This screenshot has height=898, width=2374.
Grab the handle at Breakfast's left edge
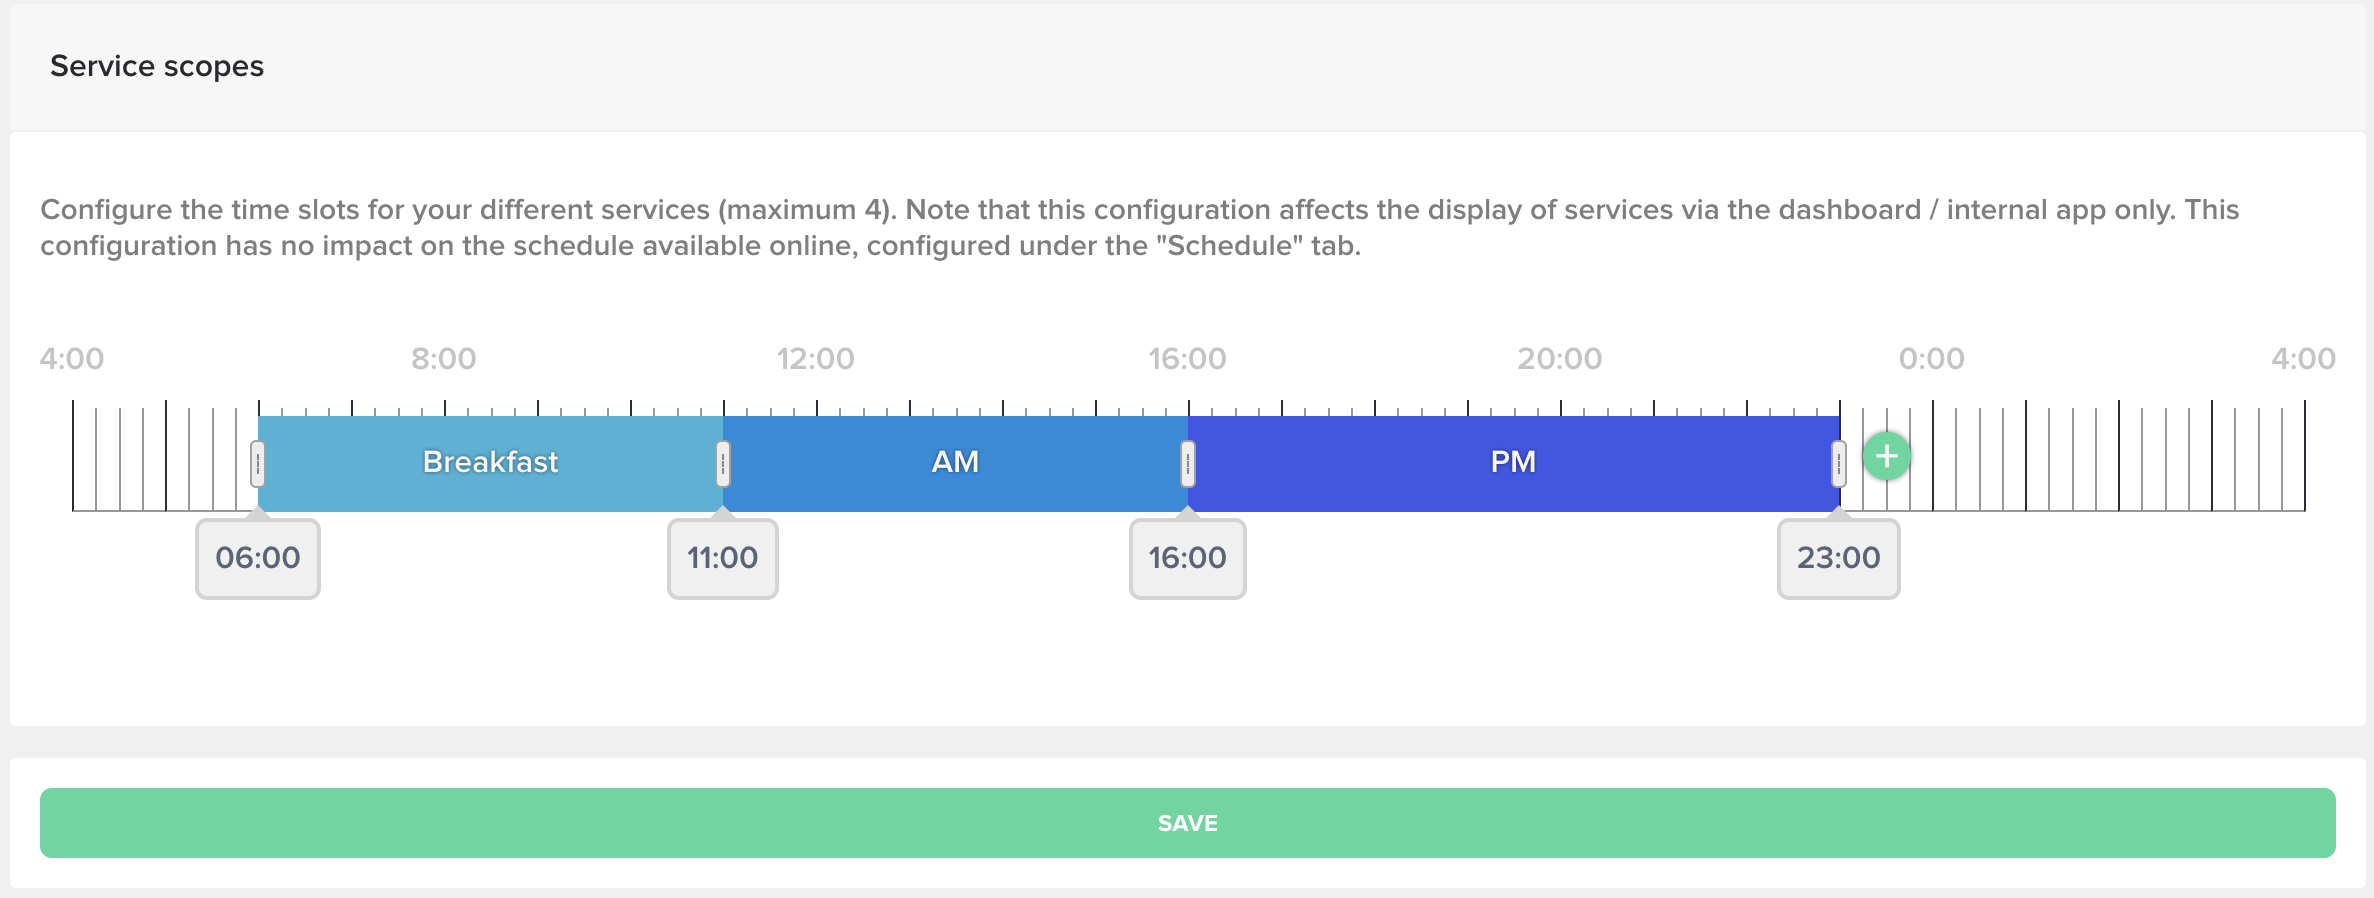258,463
